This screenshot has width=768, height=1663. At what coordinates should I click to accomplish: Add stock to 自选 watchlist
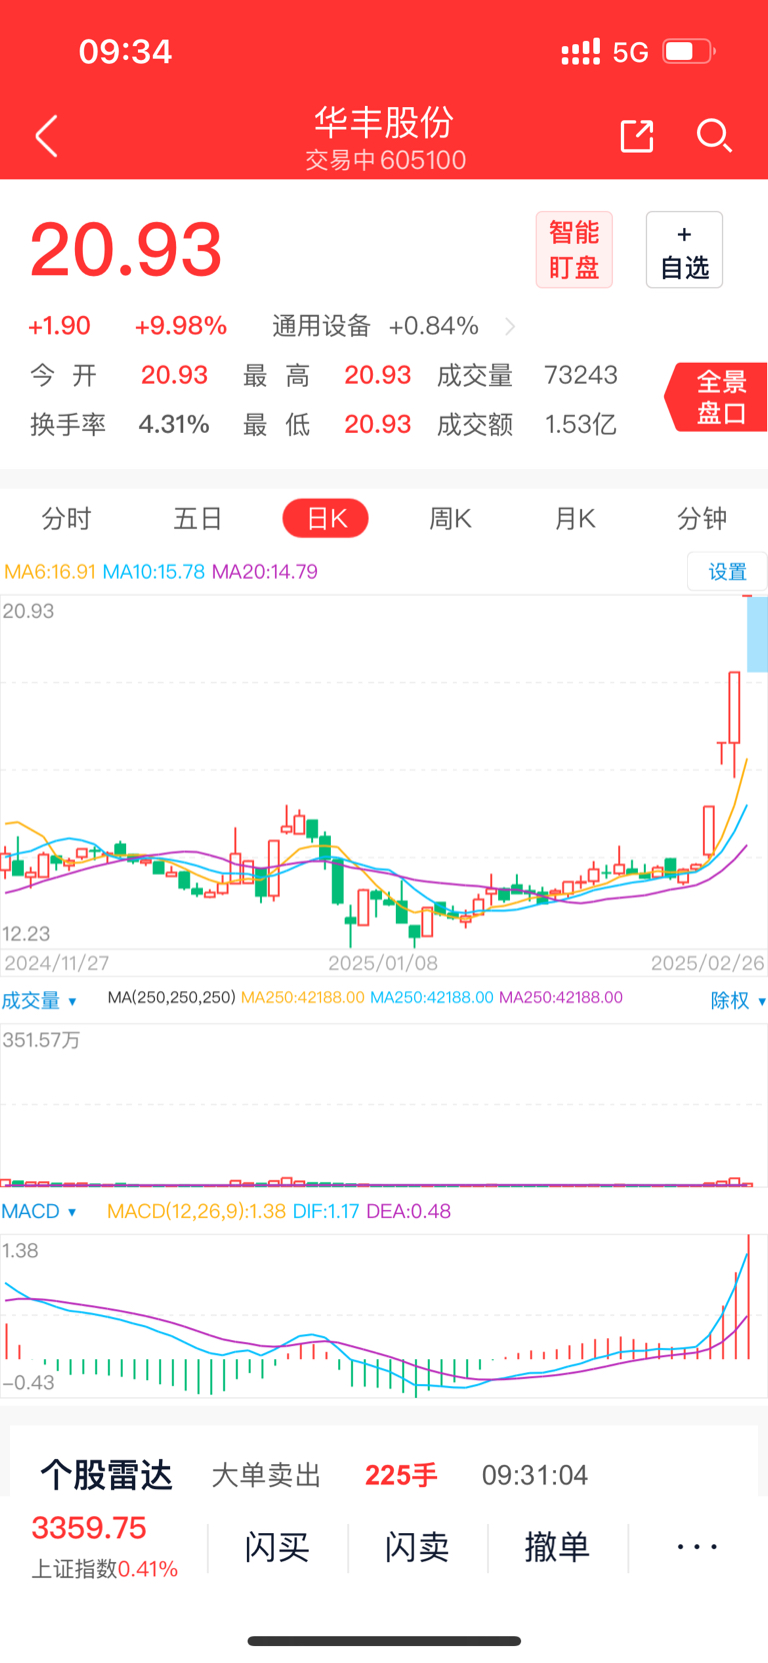pyautogui.click(x=684, y=250)
